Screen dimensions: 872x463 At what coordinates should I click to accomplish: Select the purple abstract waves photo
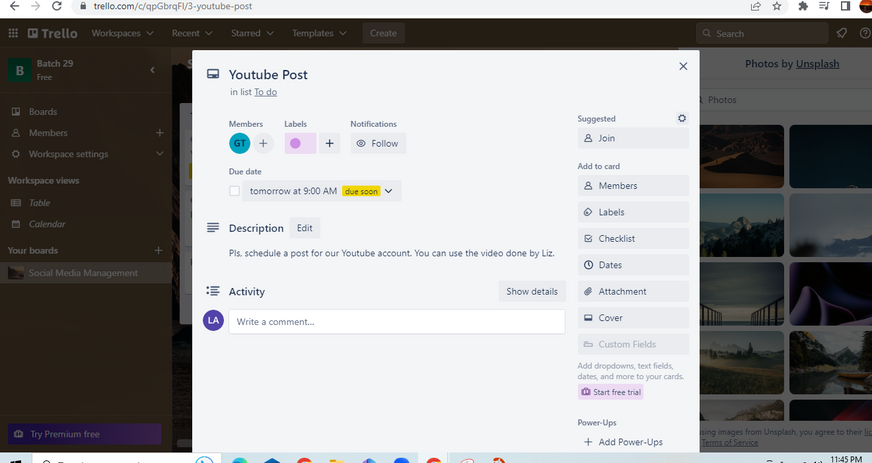[830, 294]
